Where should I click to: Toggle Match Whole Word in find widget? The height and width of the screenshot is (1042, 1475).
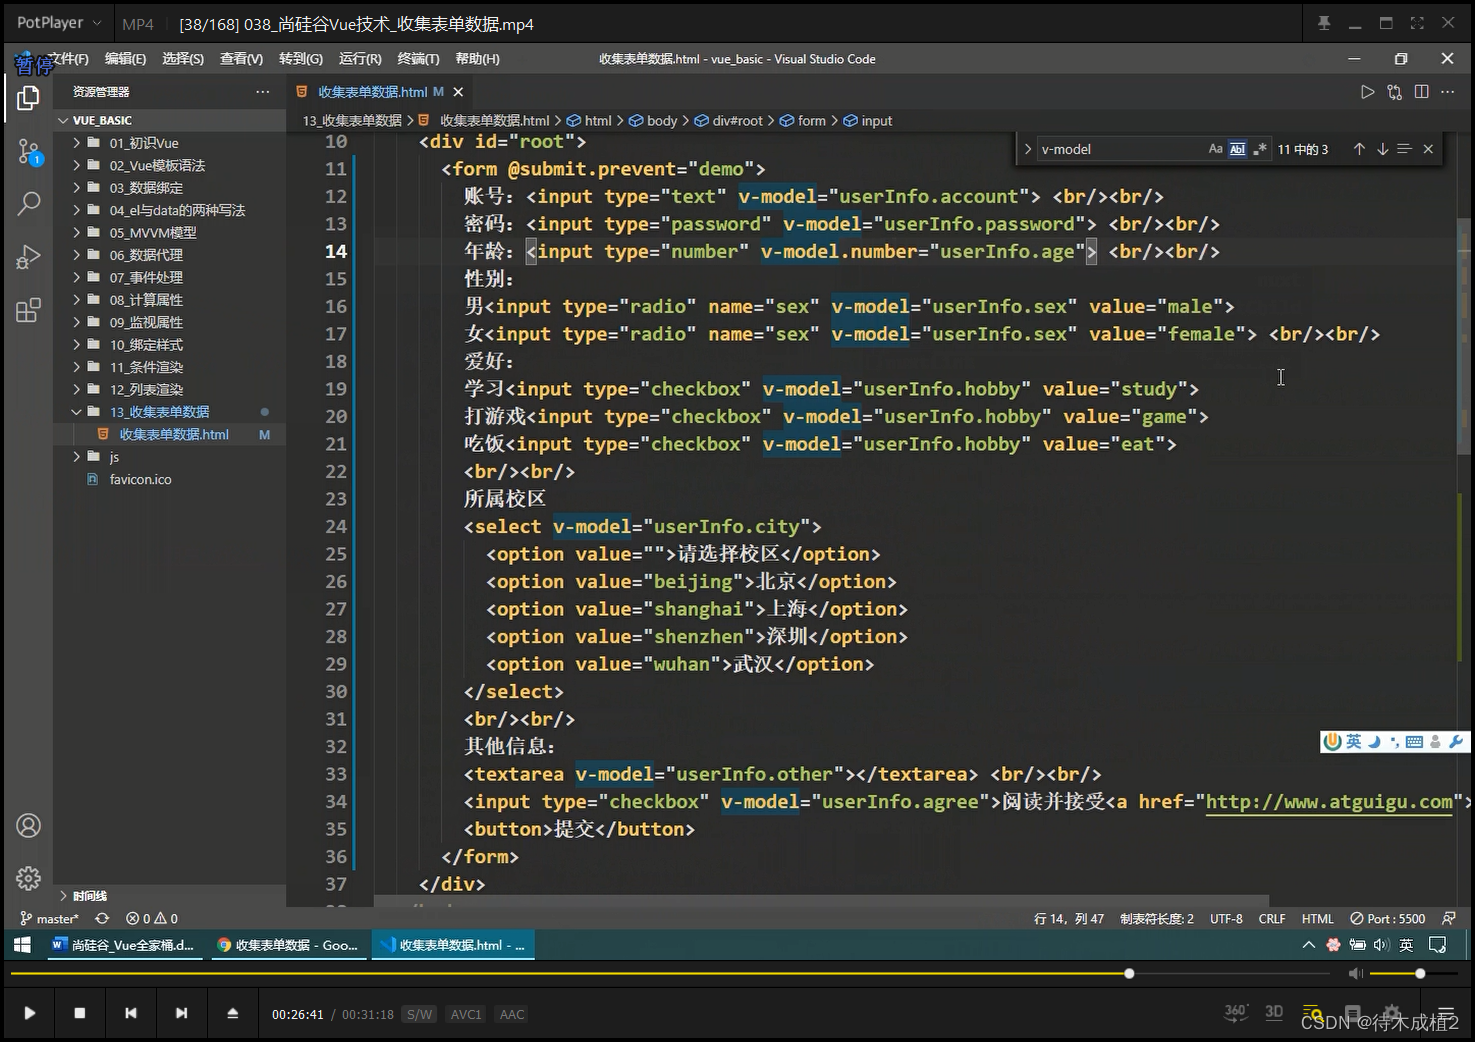[1237, 149]
